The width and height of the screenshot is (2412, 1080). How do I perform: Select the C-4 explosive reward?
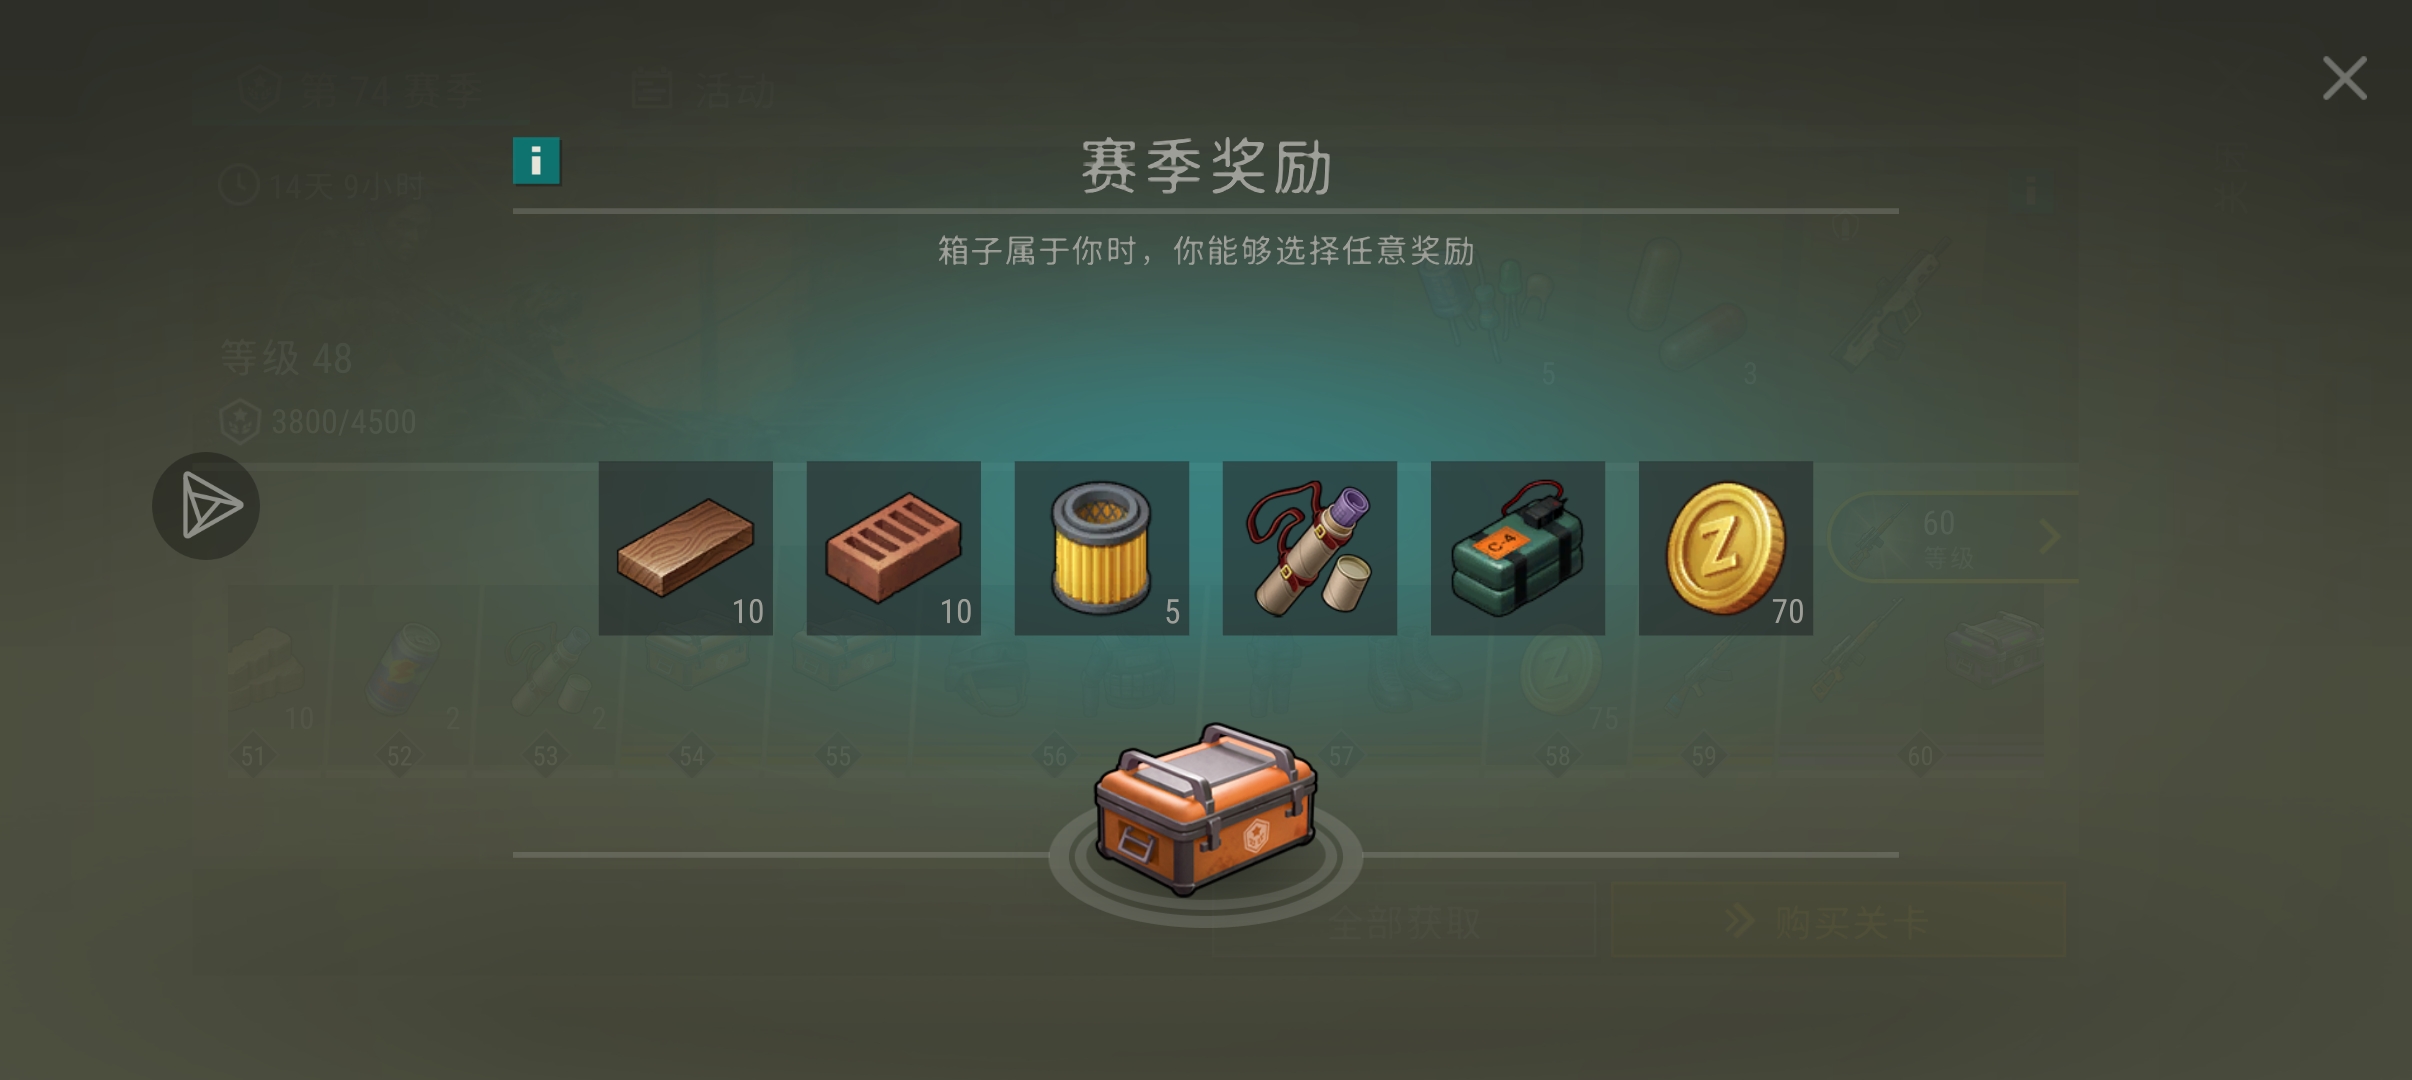tap(1517, 548)
